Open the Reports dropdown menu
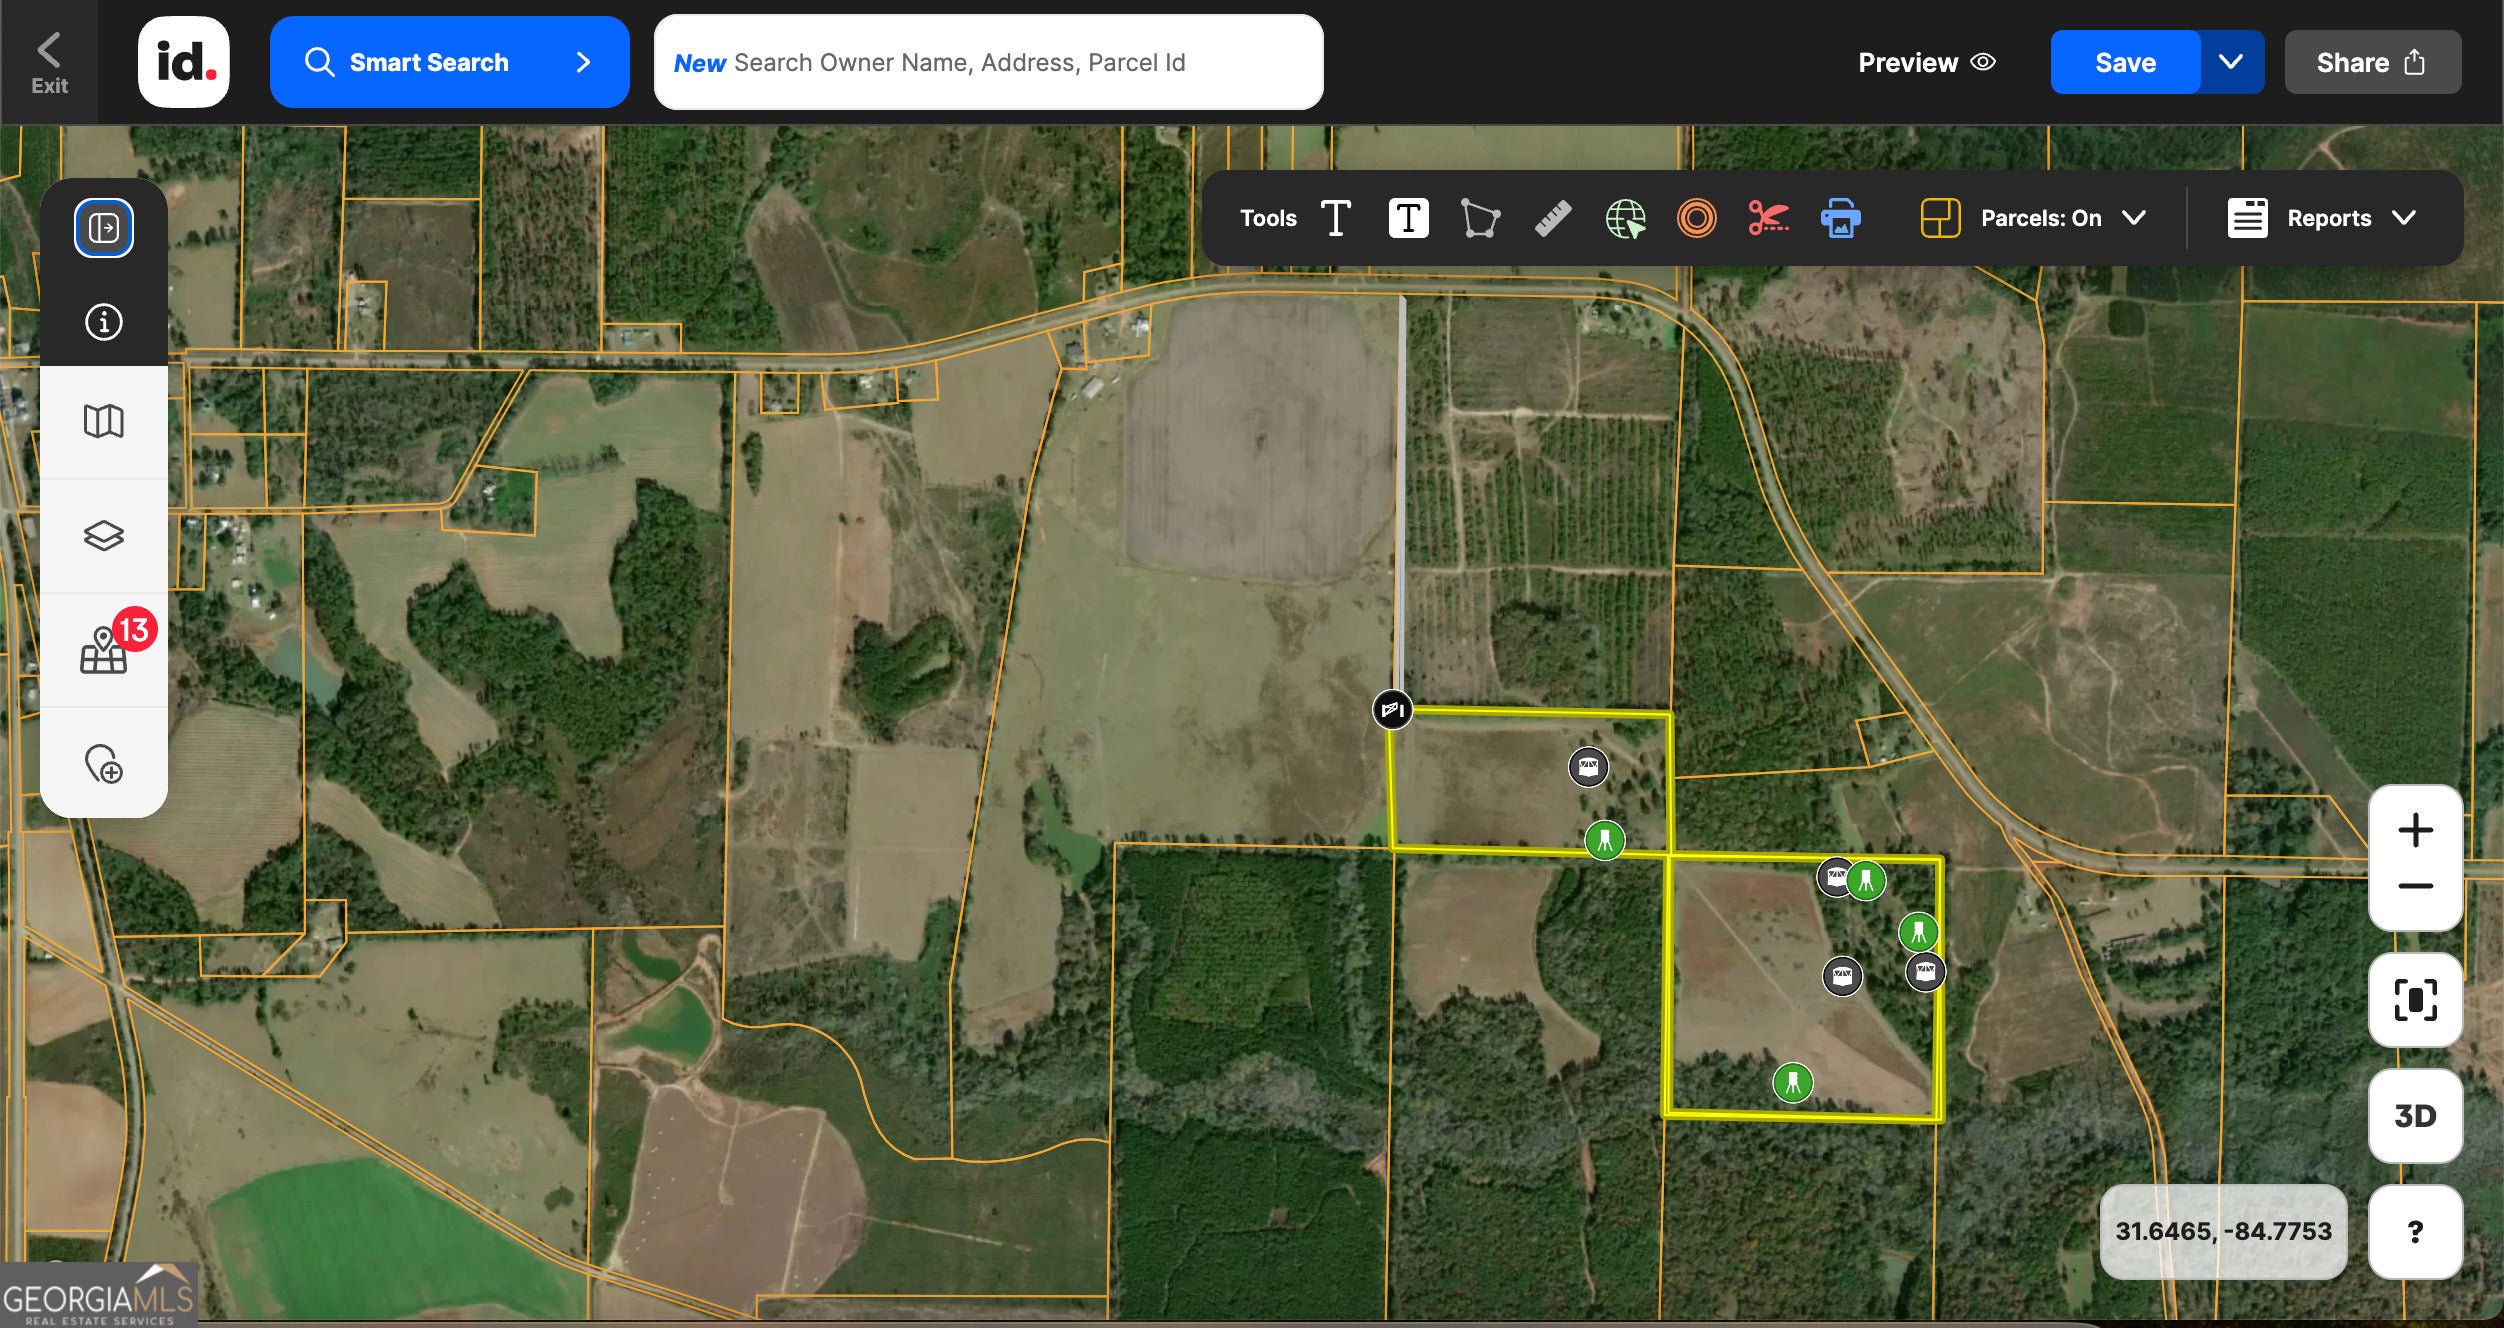 point(2322,218)
